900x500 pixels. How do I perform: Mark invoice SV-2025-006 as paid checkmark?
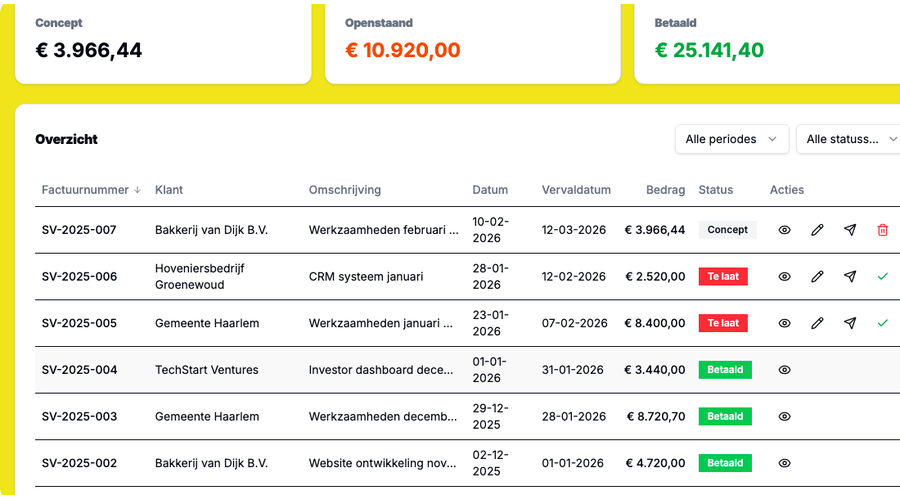point(882,276)
